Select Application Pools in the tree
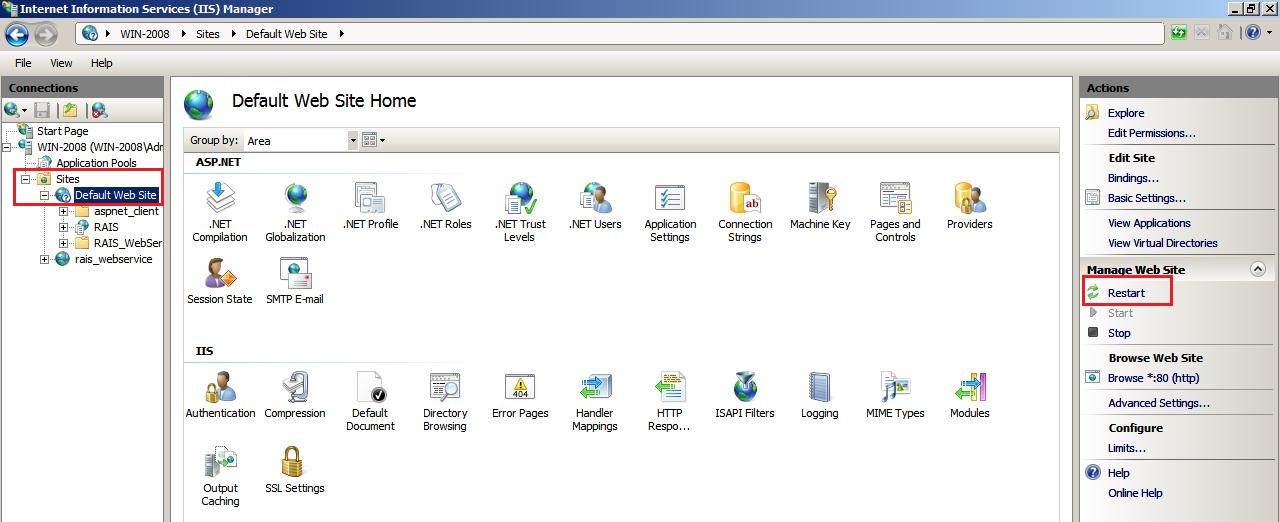This screenshot has height=522, width=1280. [x=96, y=163]
